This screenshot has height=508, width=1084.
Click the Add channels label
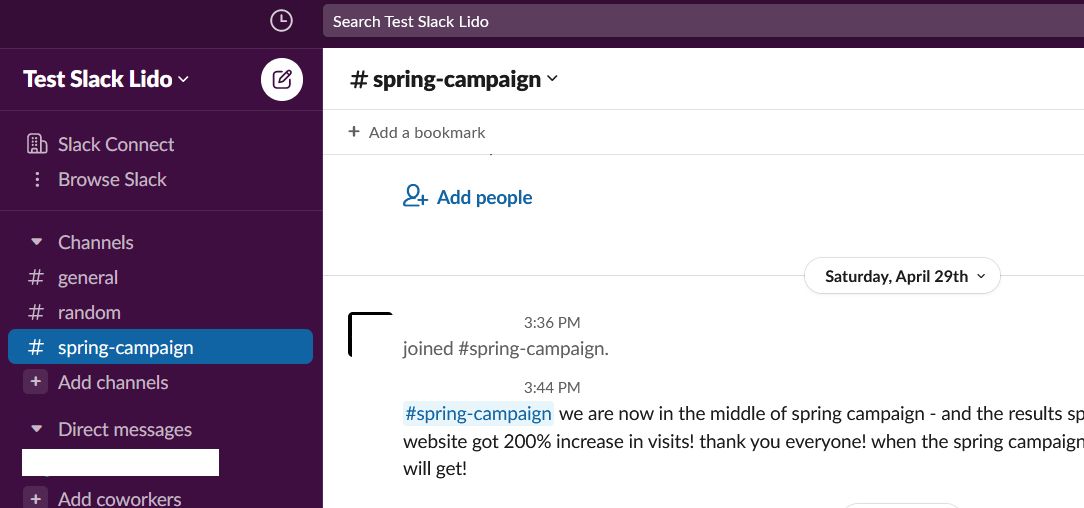coord(113,382)
